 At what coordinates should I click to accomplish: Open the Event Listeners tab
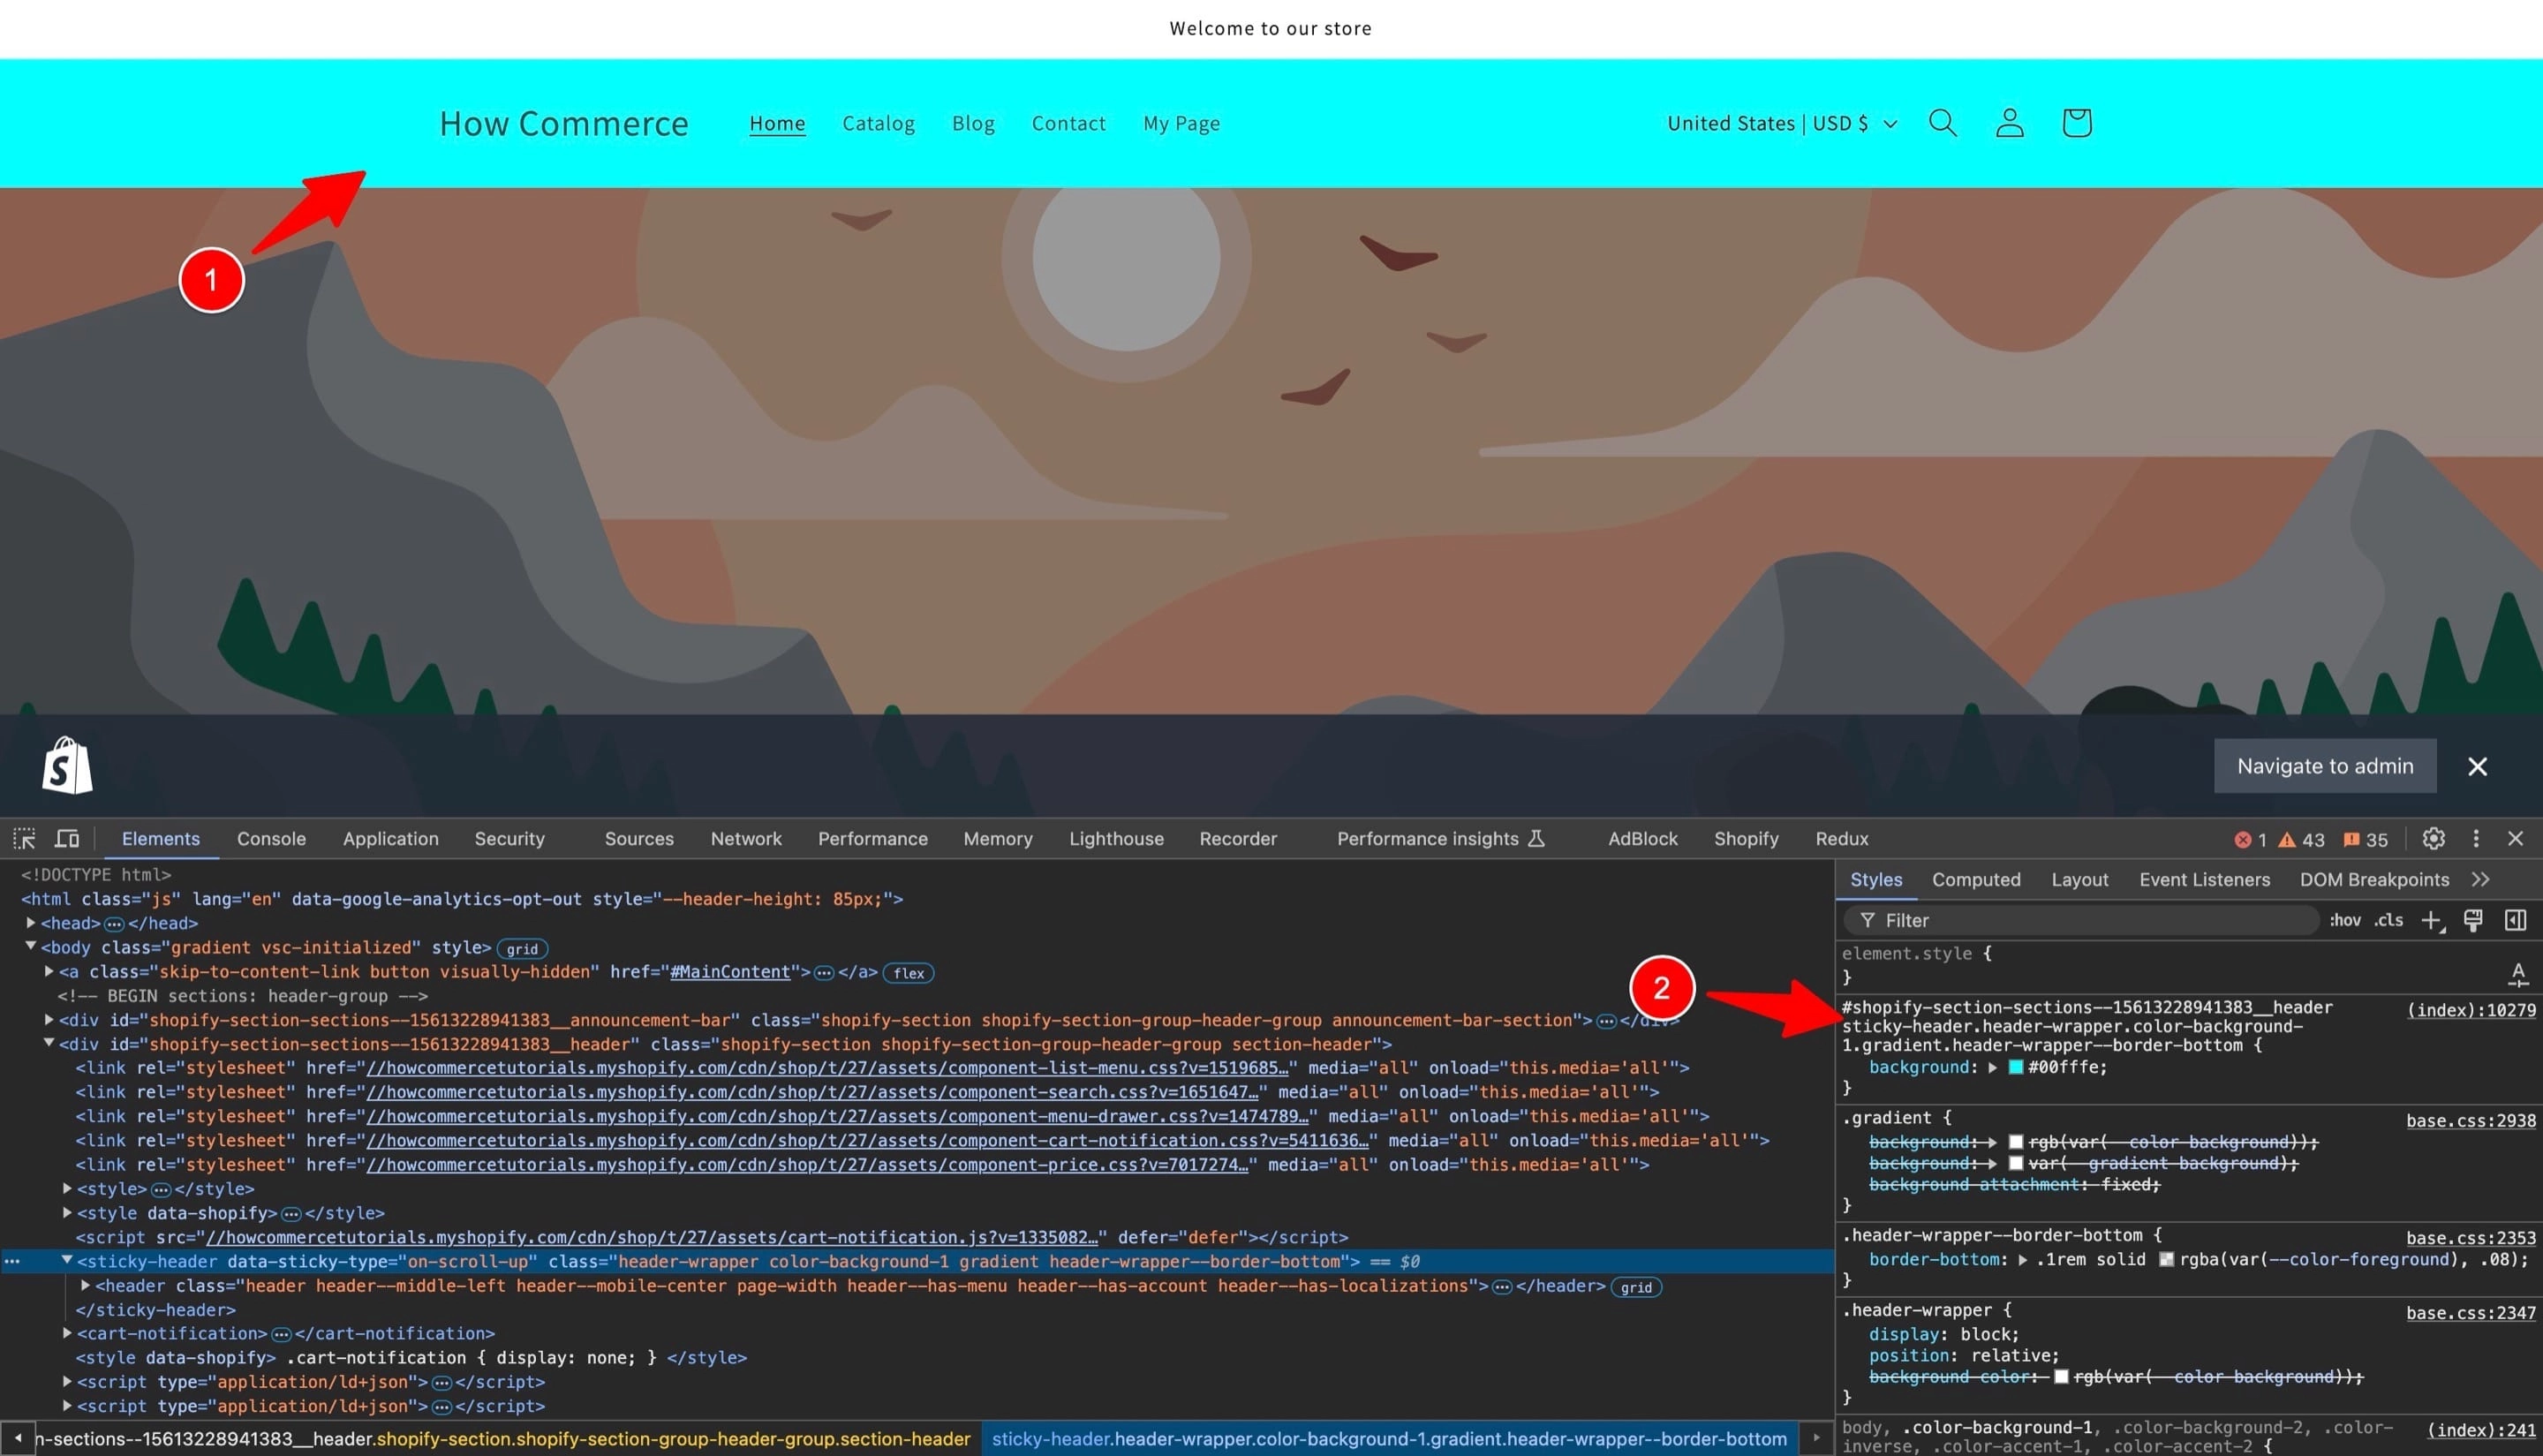click(2204, 879)
